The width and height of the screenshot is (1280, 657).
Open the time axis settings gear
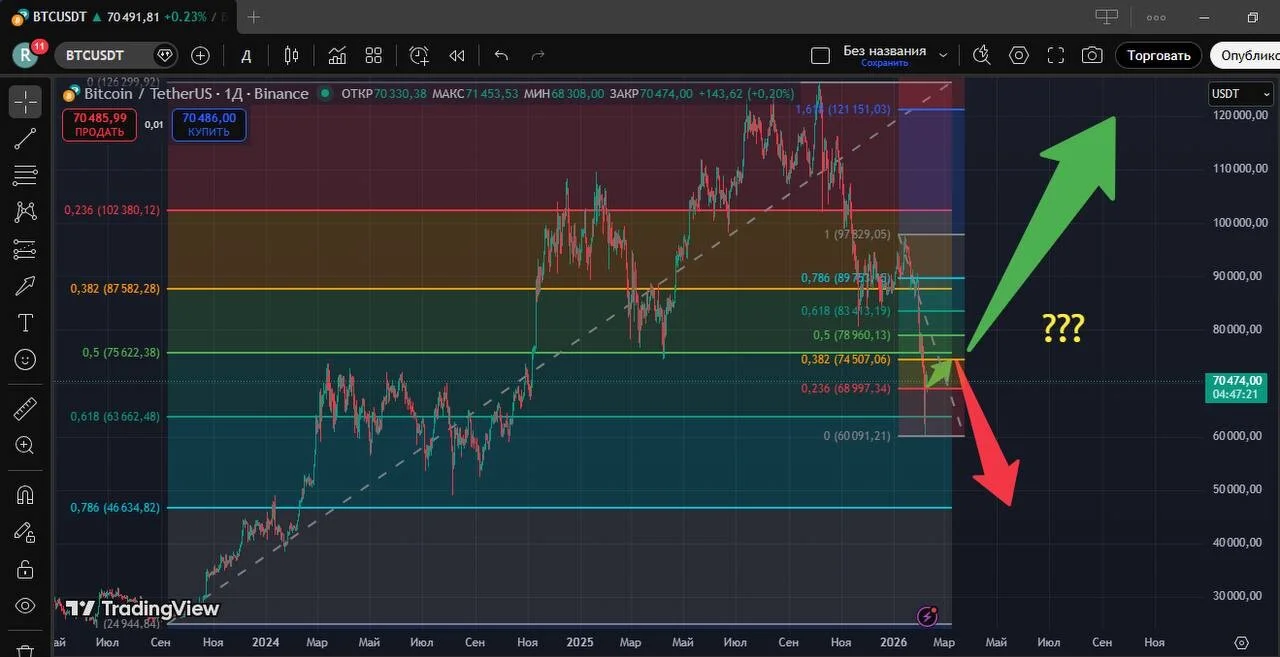coord(1242,643)
